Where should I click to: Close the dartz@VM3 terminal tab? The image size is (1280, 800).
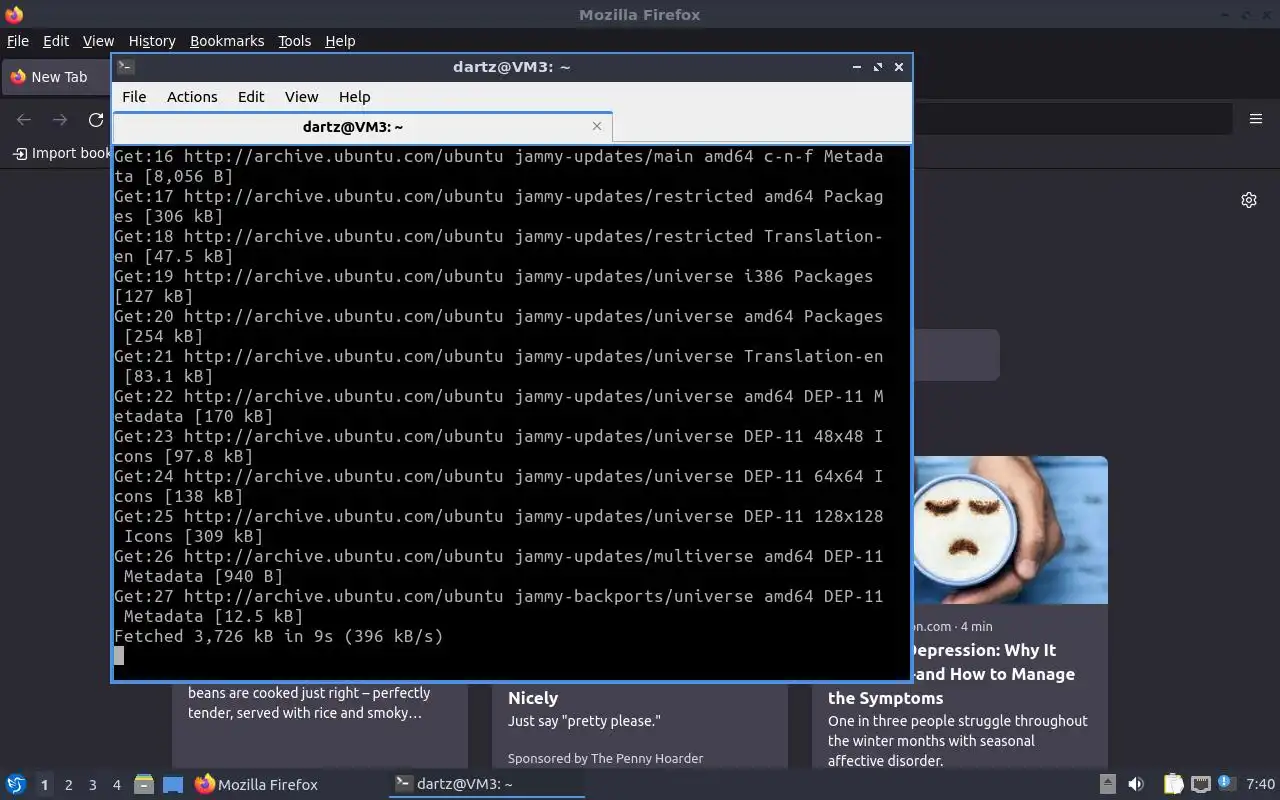[597, 126]
